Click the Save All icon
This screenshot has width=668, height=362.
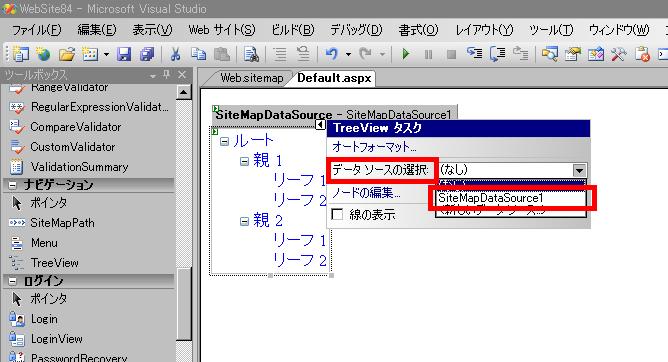147,54
